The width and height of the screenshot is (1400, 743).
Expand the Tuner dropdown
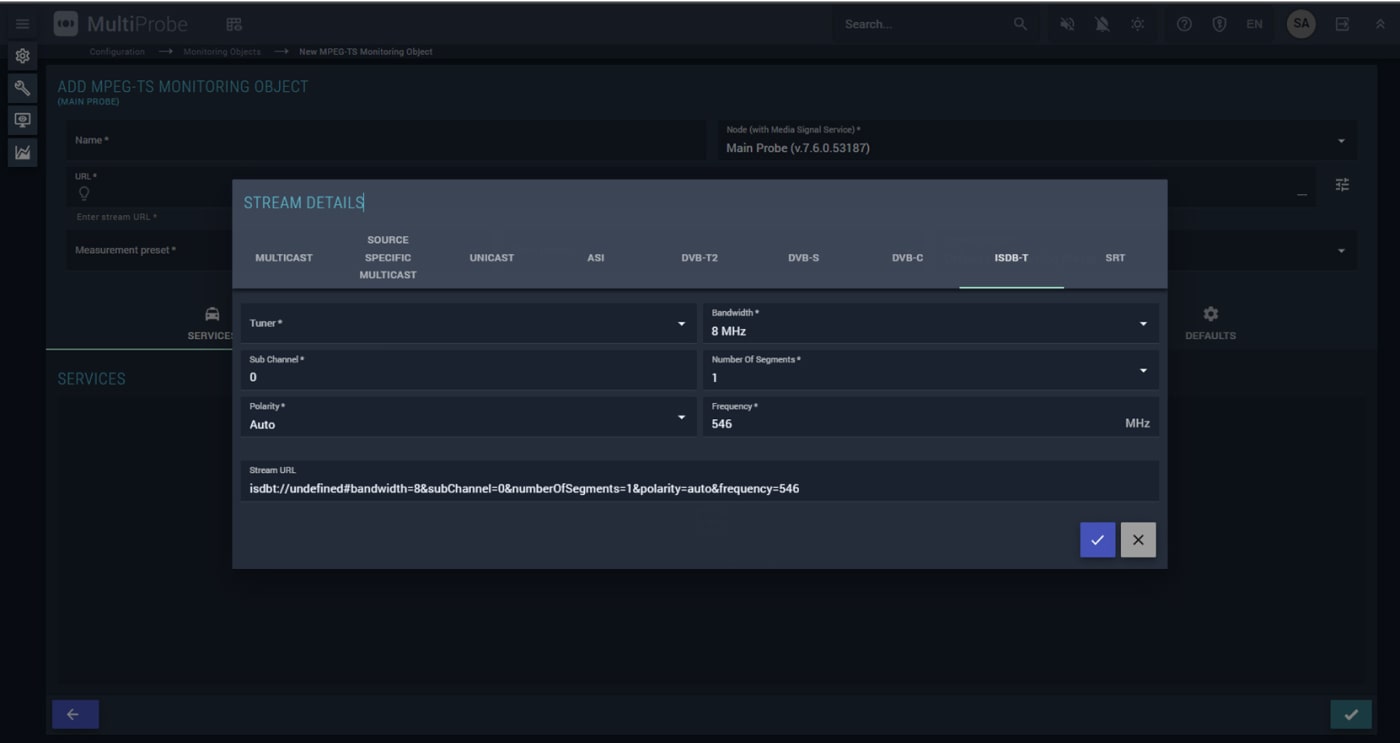click(x=468, y=323)
